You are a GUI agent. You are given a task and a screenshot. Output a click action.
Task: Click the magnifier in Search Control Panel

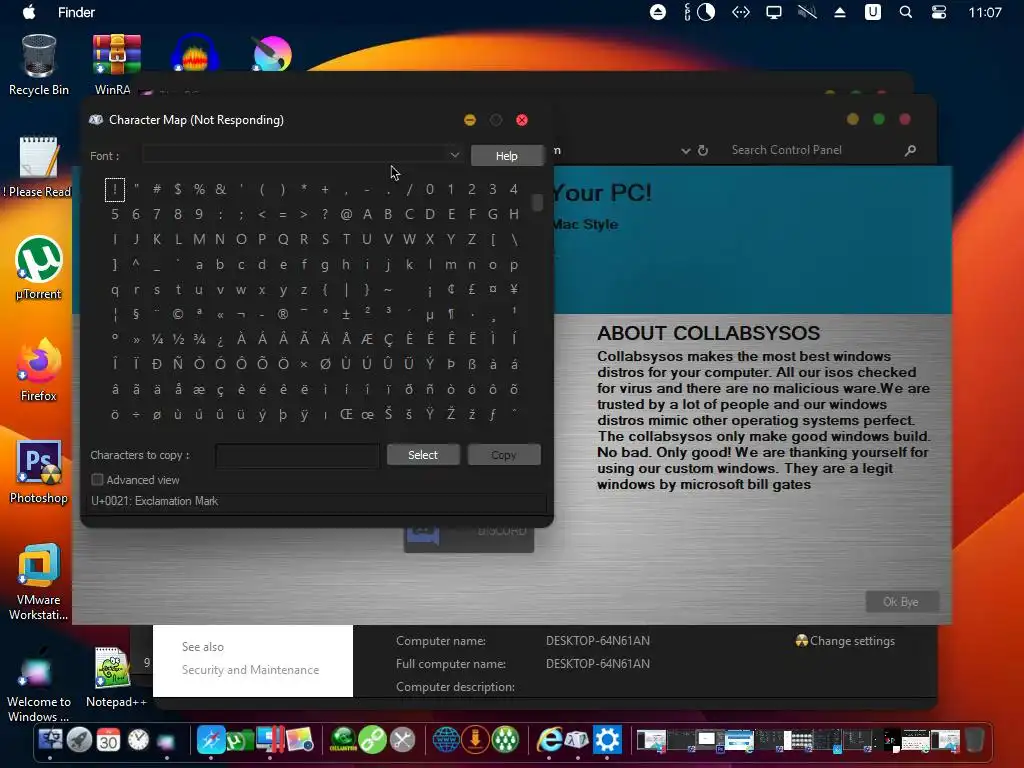pyautogui.click(x=910, y=150)
